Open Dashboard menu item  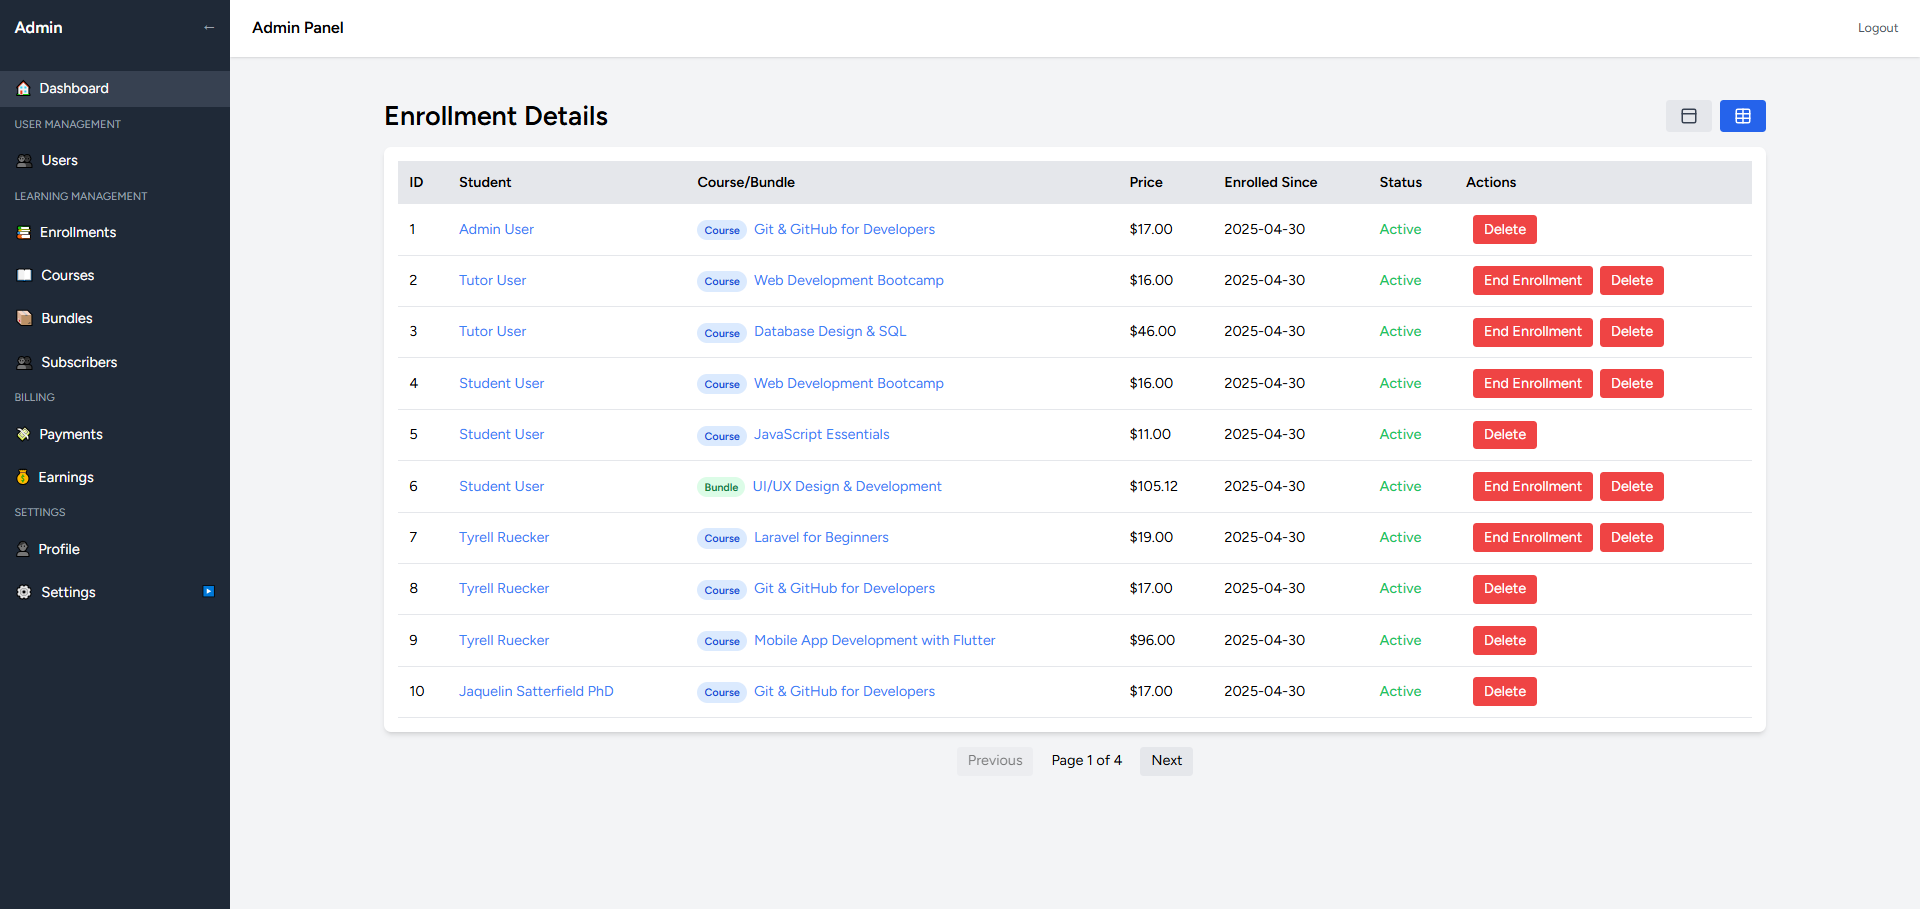pyautogui.click(x=115, y=89)
